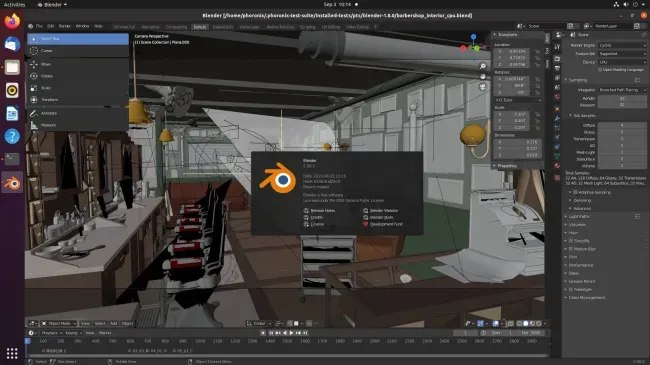Toggle the Motion Blur checkbox
This screenshot has height=365, width=650.
click(571, 249)
